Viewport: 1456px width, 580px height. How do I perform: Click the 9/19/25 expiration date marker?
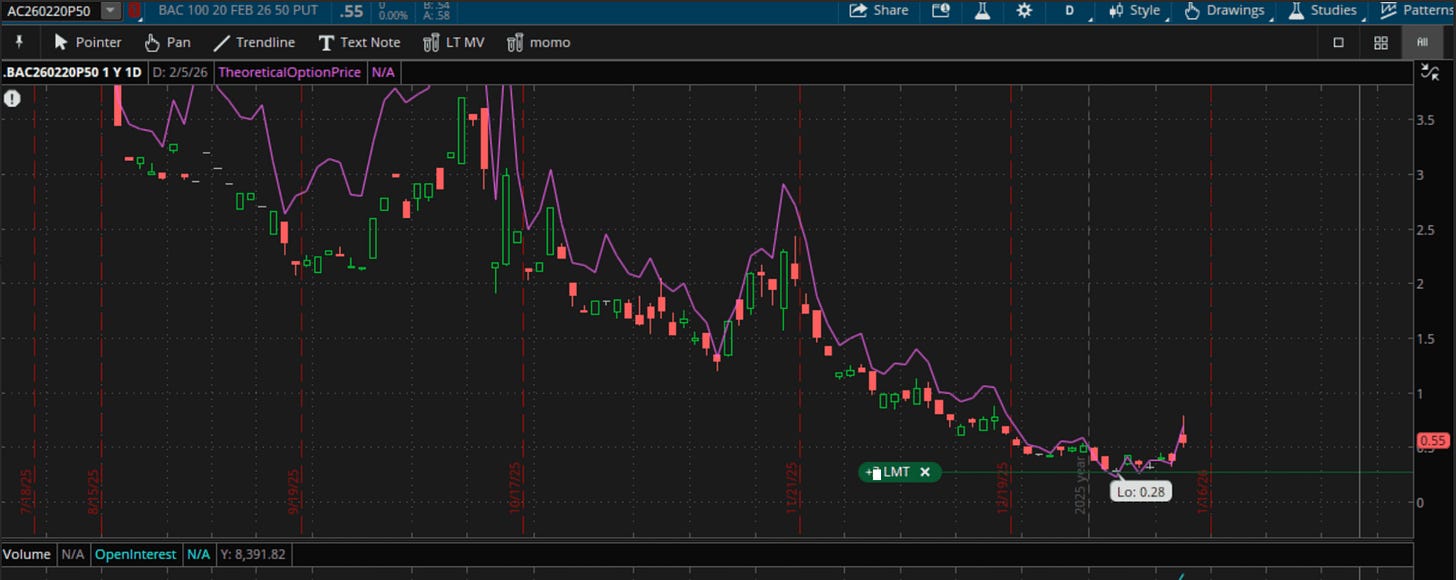tap(293, 493)
